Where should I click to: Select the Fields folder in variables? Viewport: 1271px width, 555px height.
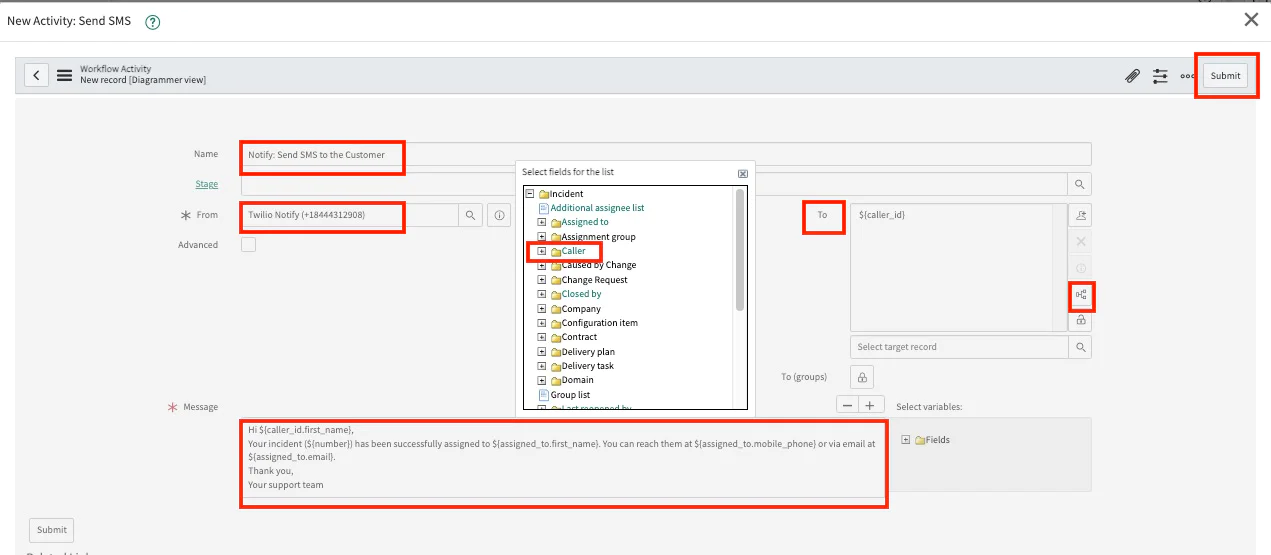[937, 440]
